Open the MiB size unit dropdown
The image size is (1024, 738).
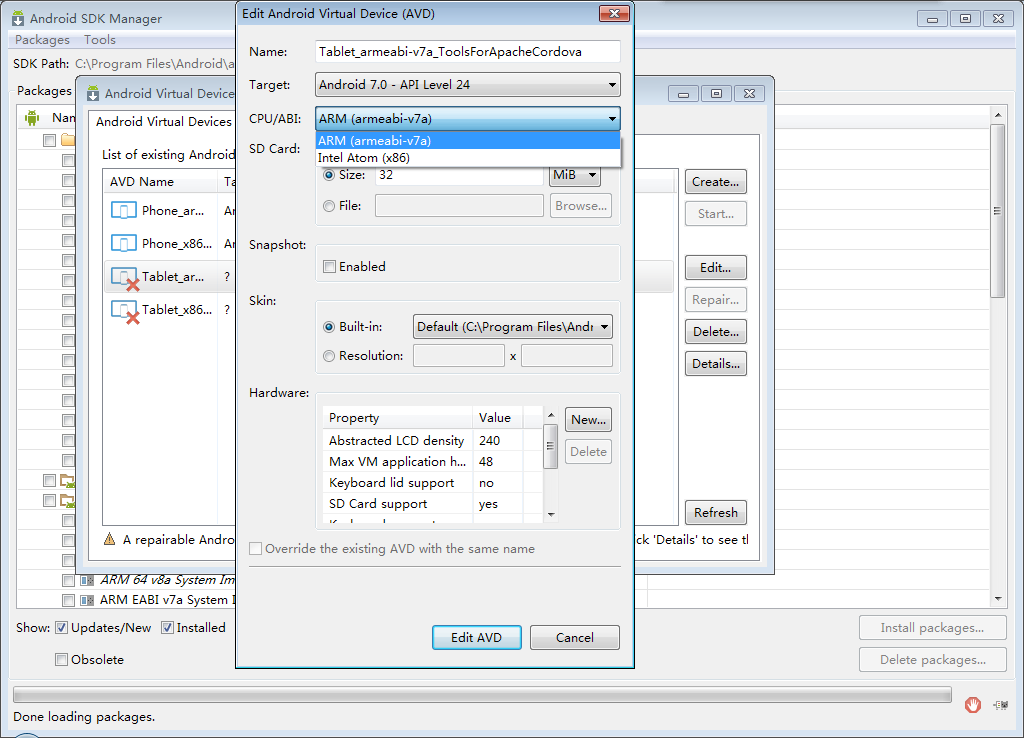click(575, 175)
